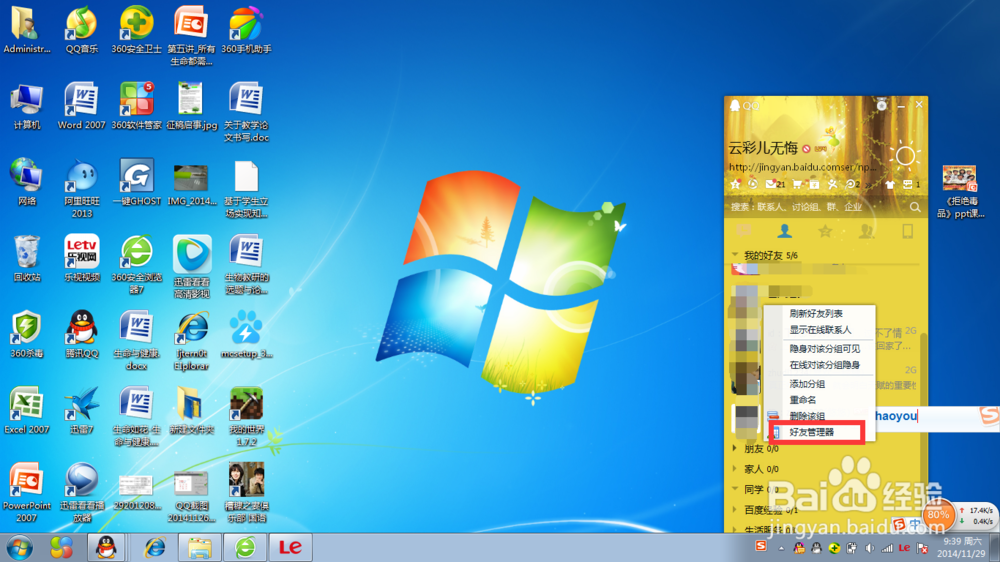This screenshot has width=1000, height=562.
Task: Open 360 browser from the taskbar
Action: click(246, 547)
